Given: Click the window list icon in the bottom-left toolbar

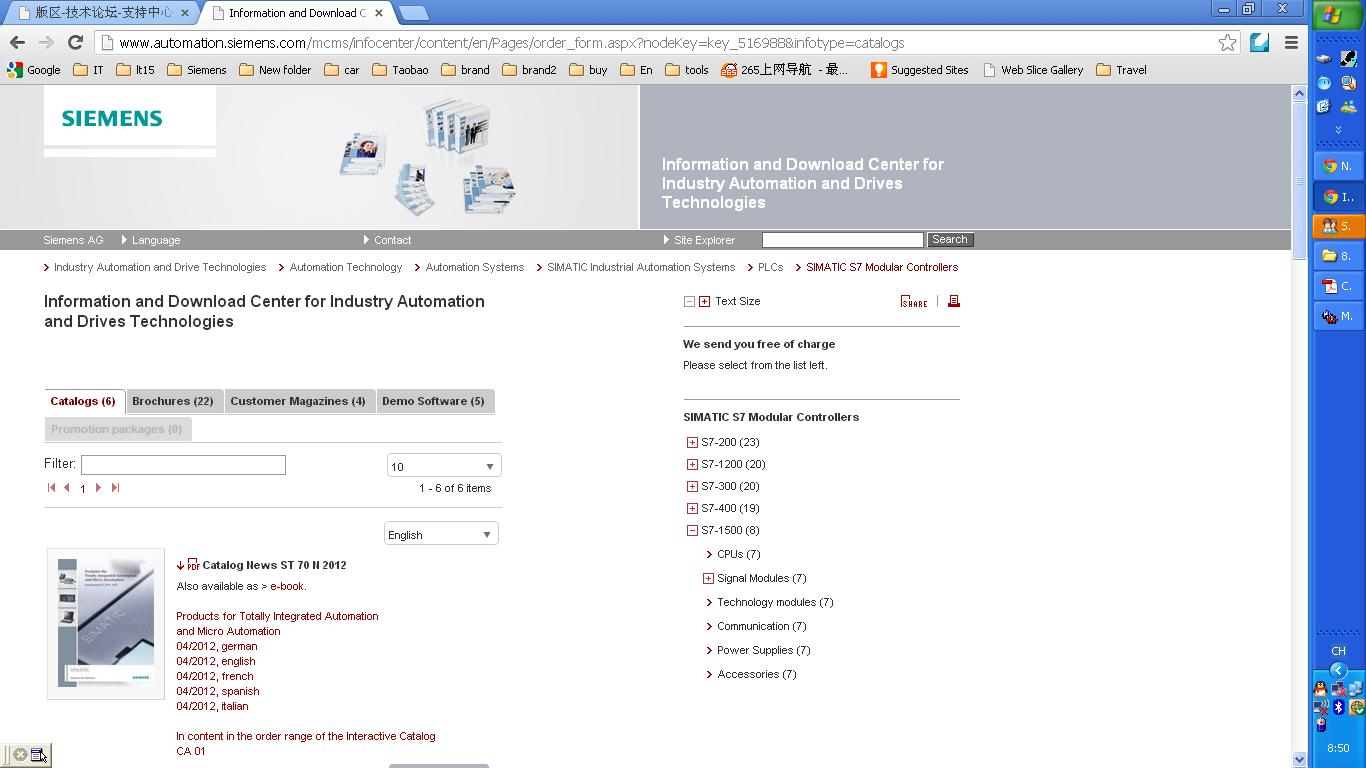Looking at the screenshot, I should [38, 755].
